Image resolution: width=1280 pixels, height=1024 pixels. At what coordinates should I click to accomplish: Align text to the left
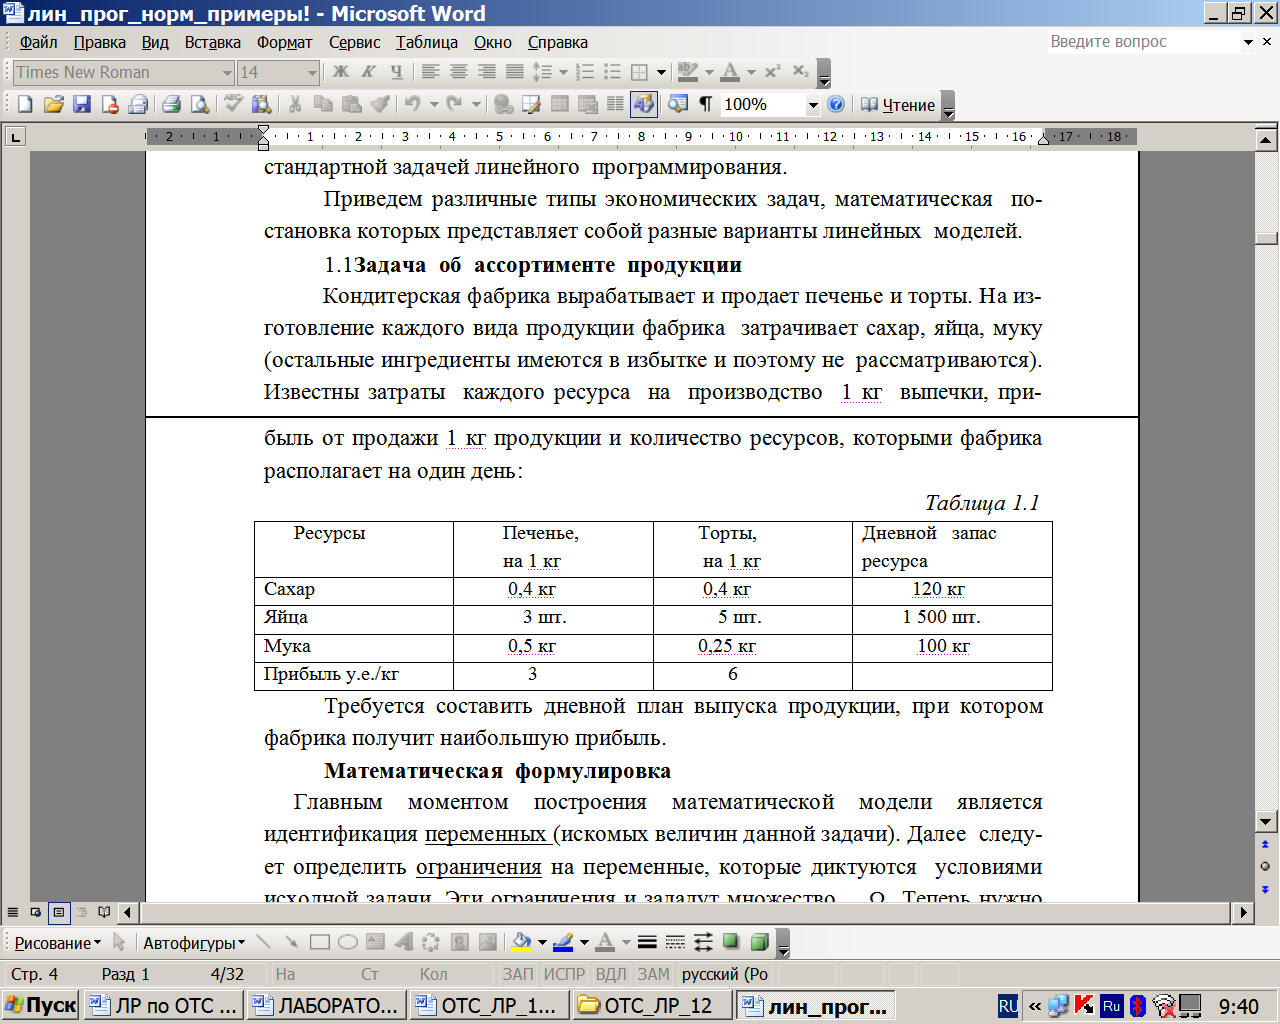(430, 72)
